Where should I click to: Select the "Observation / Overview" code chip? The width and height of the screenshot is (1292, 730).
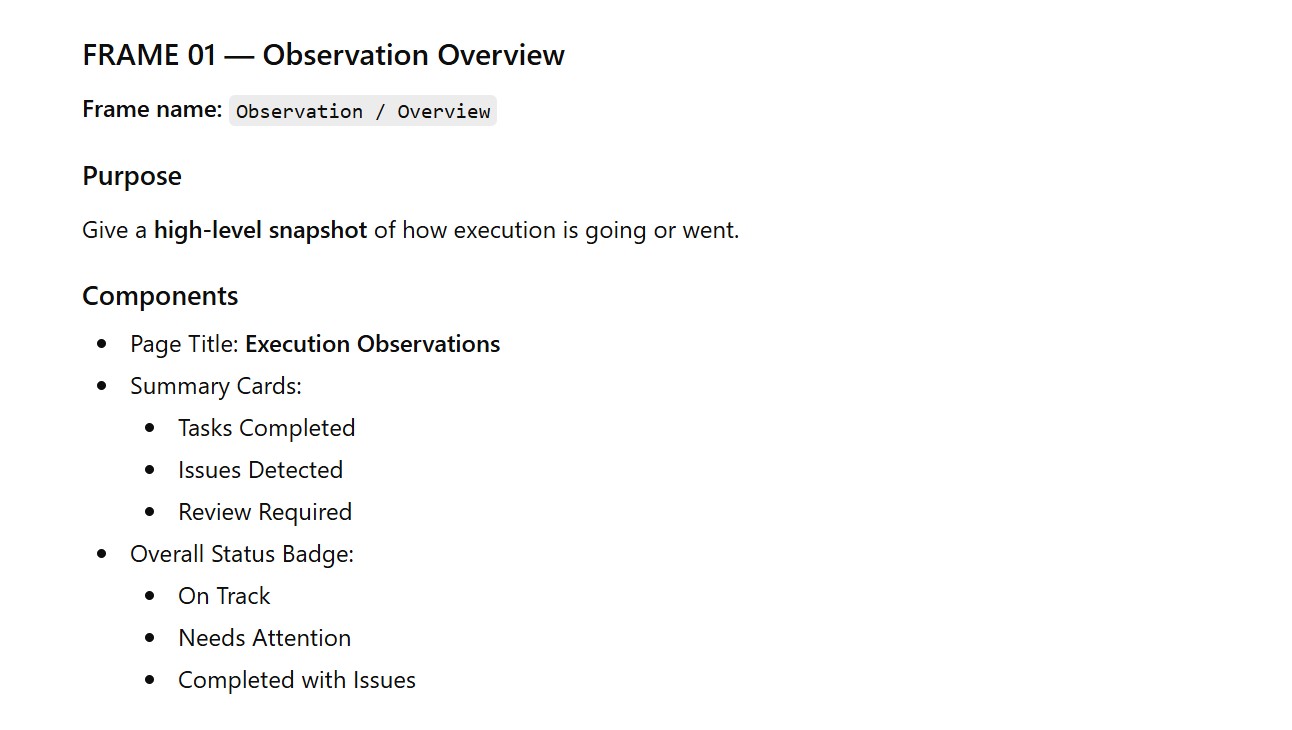[x=363, y=111]
